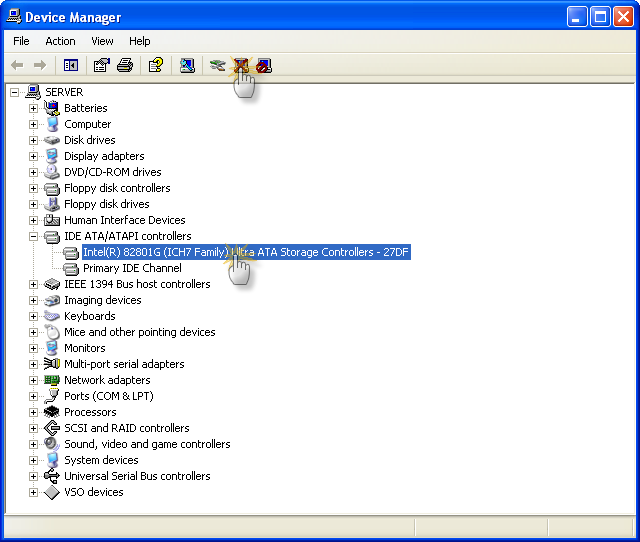Click the Ports (COM & LPT) plug icon

coord(52,396)
